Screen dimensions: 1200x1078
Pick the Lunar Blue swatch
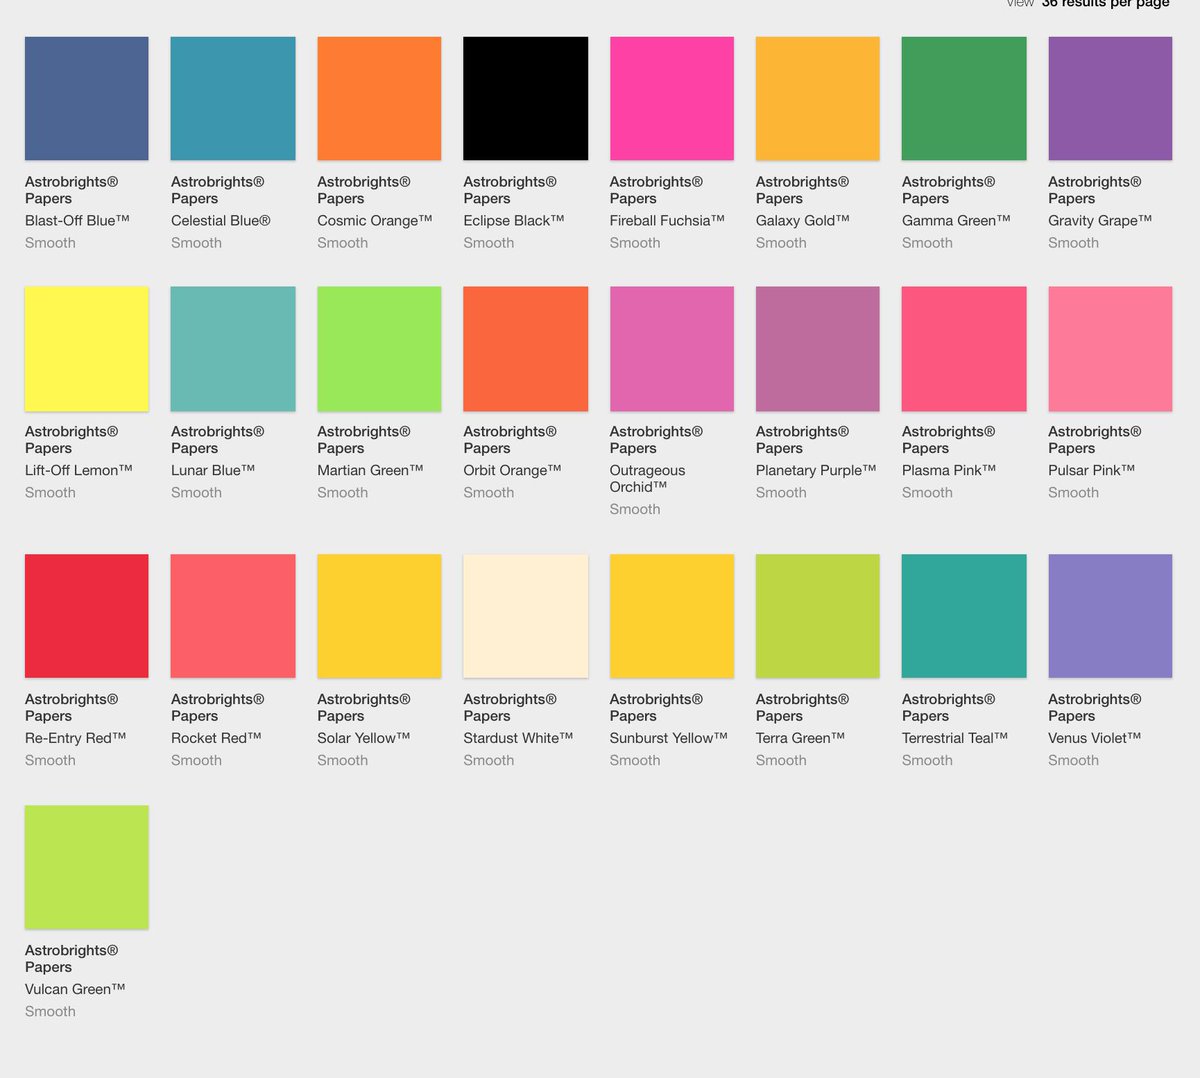tap(233, 349)
